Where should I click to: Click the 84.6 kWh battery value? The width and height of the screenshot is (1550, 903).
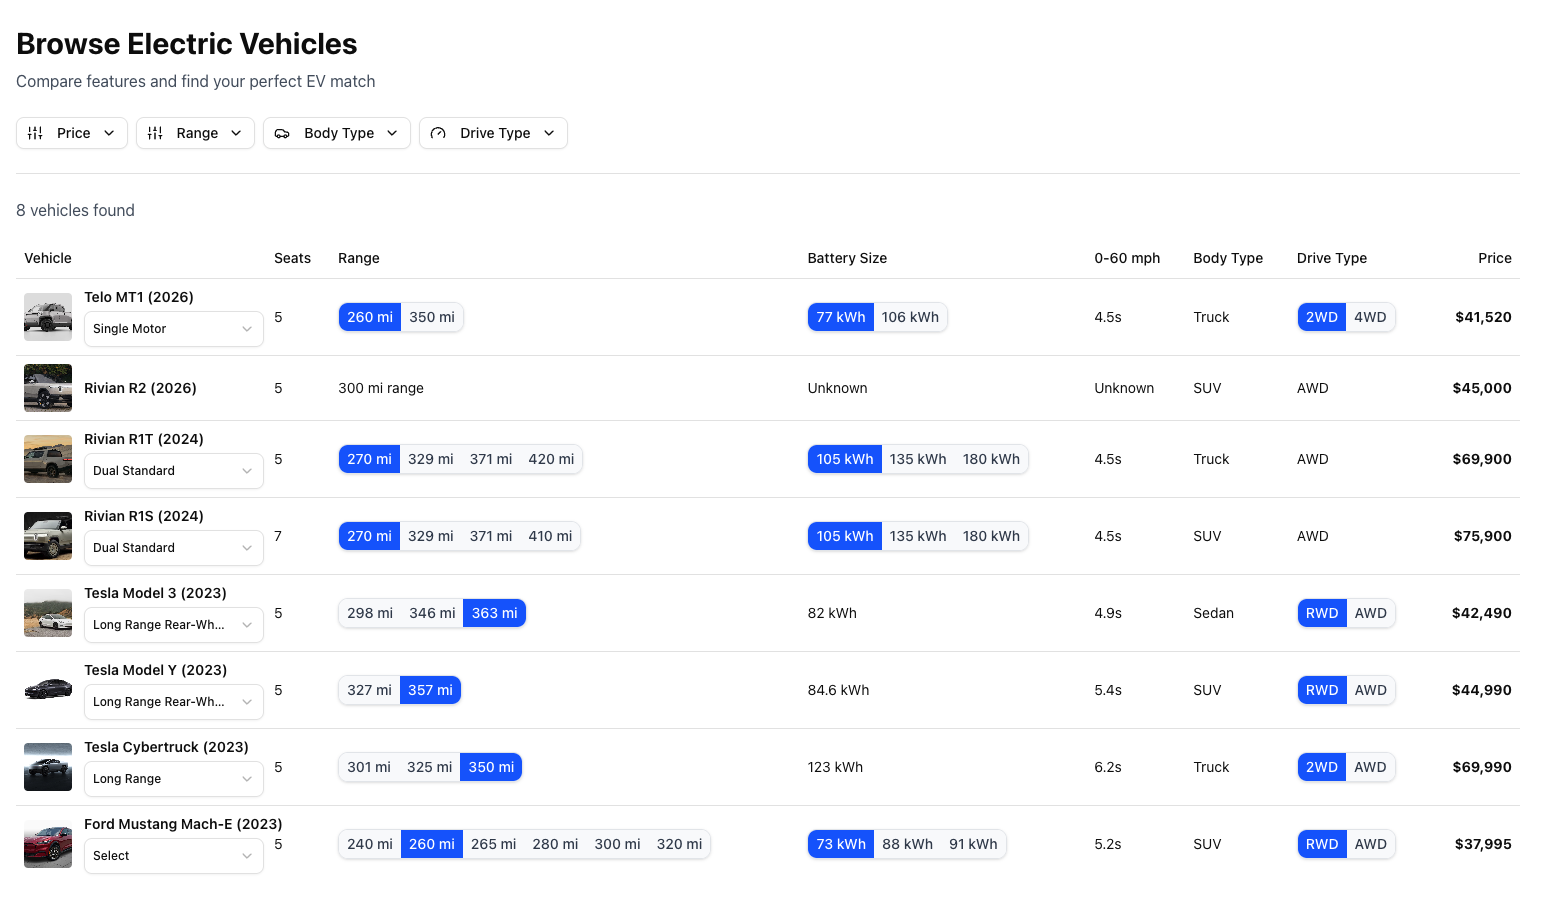(x=838, y=690)
